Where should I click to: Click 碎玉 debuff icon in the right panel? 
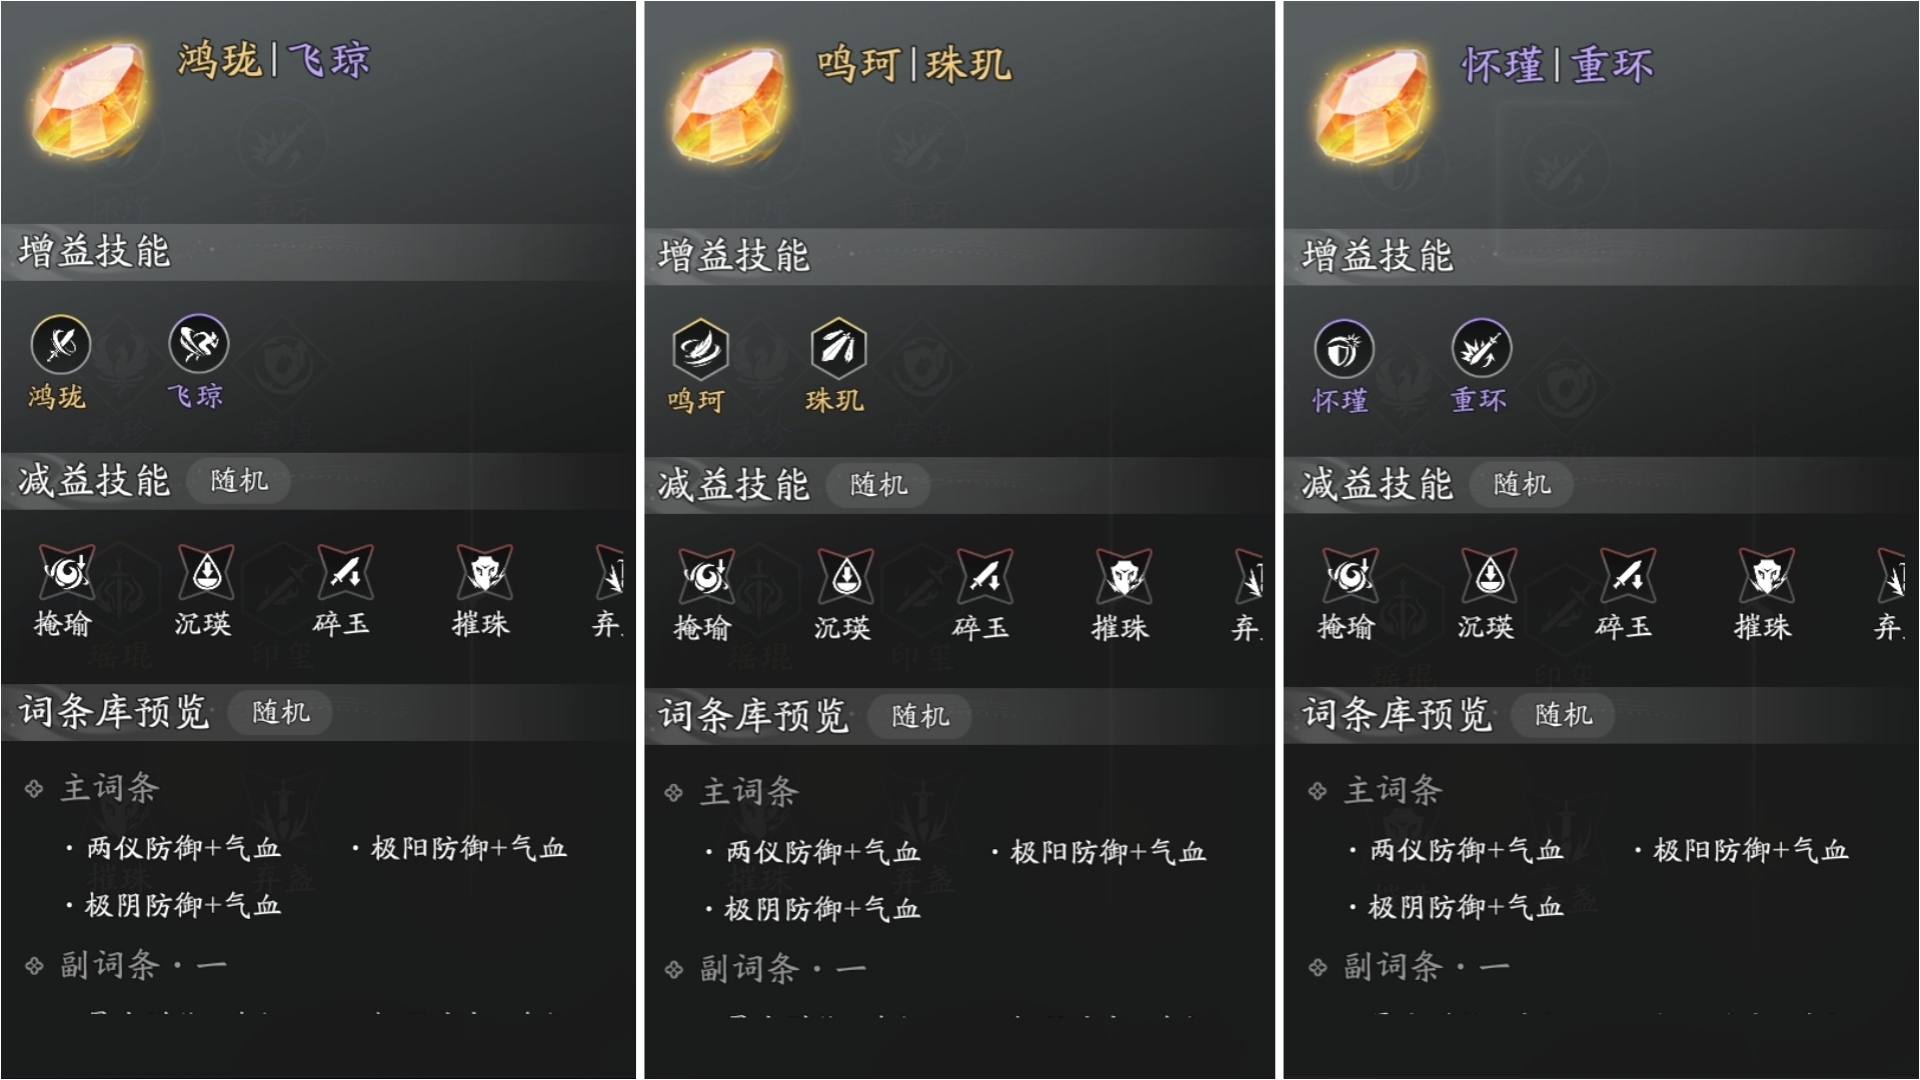pyautogui.click(x=1627, y=576)
